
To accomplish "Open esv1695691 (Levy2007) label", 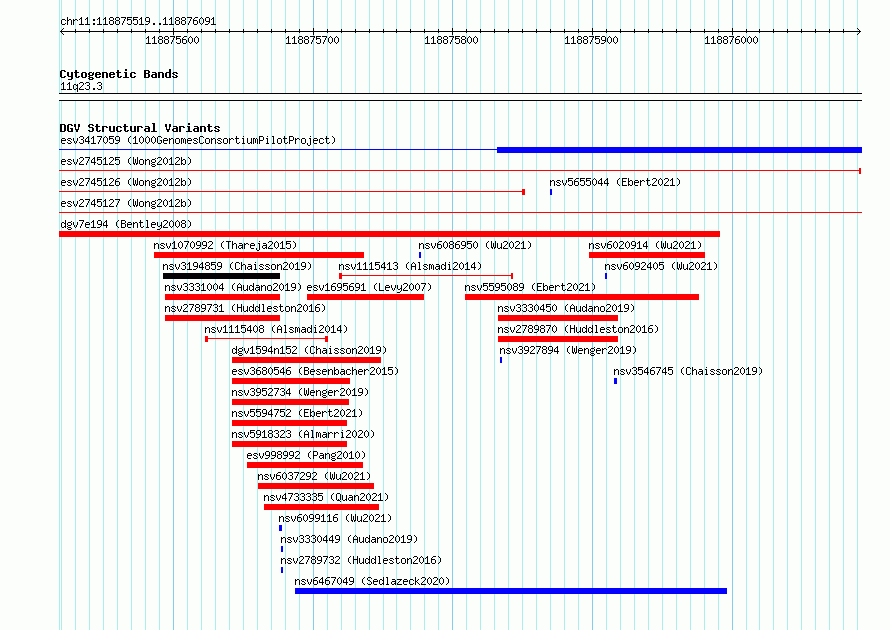I will tap(370, 287).
